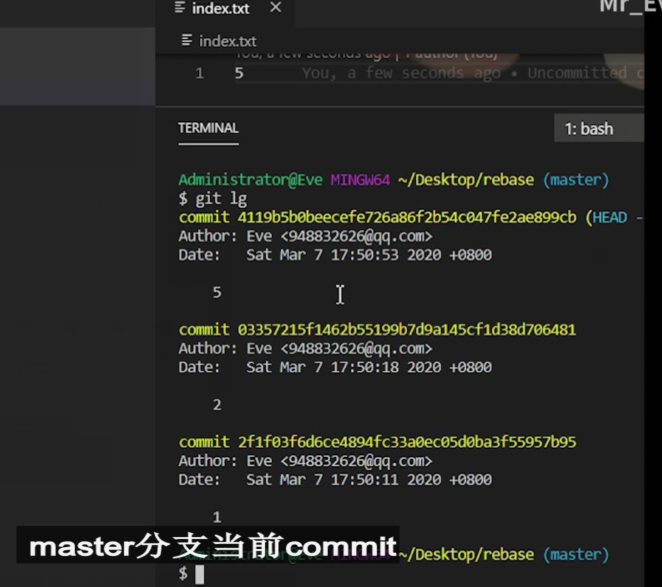Click the 'You, a few seconds ago' blame annotation
Viewport: 662px width, 587px height.
(x=401, y=73)
